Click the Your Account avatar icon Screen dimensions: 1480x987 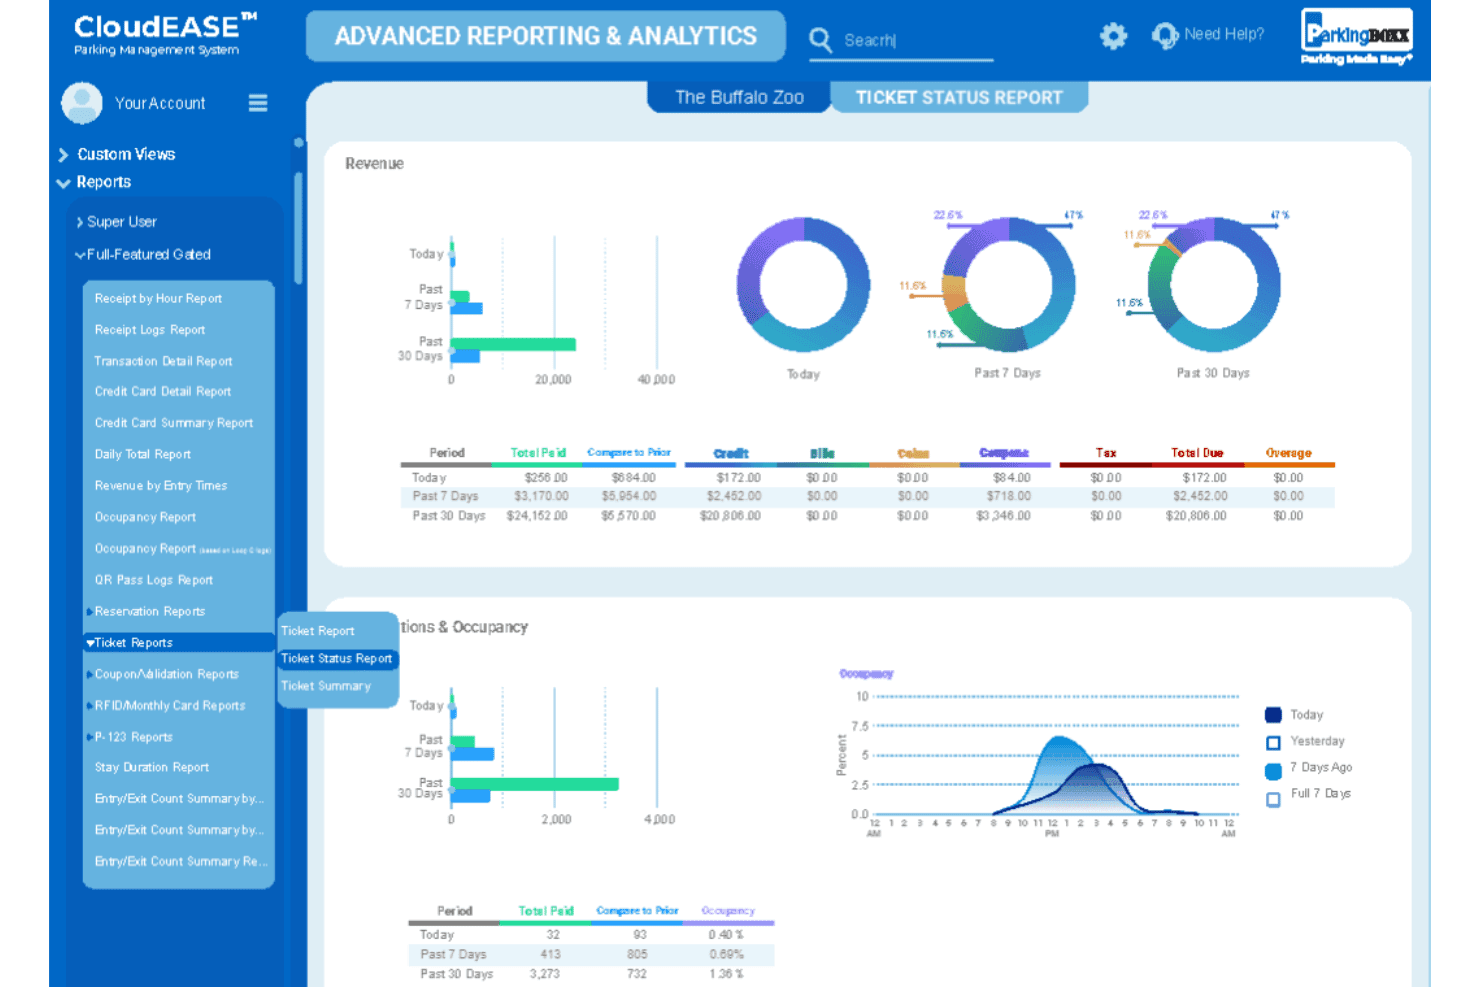tap(82, 103)
